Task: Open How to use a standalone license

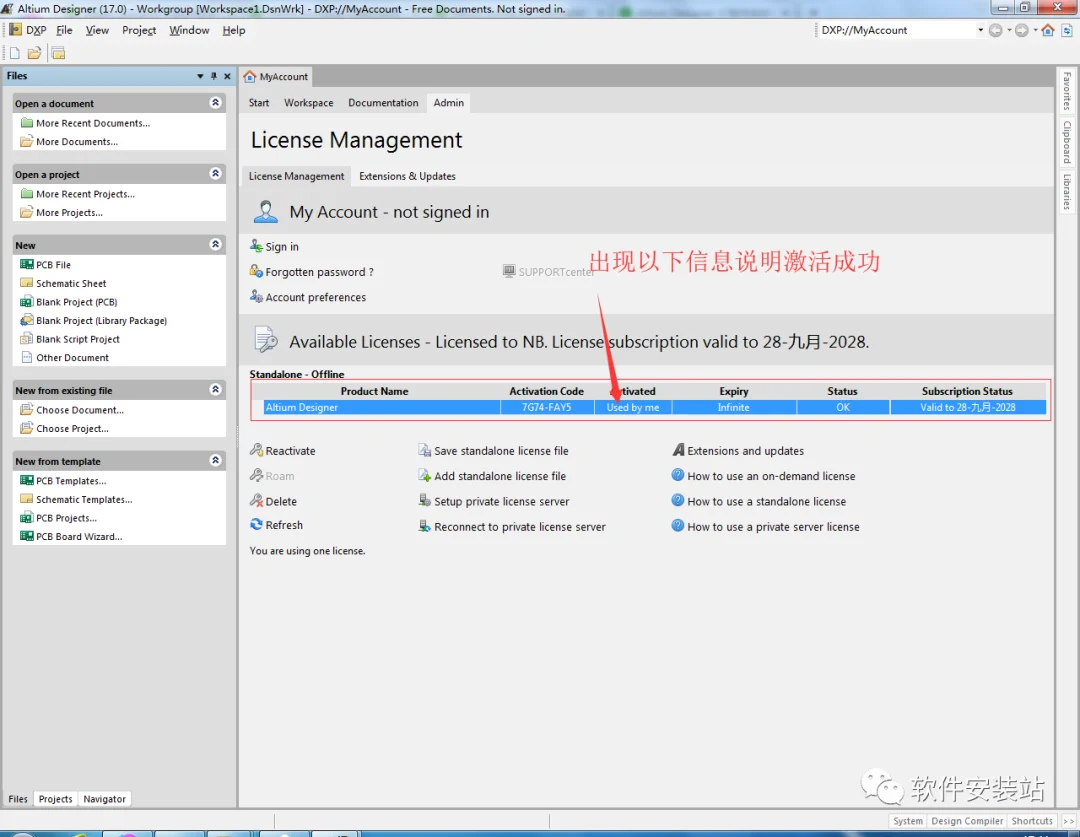Action: click(767, 502)
